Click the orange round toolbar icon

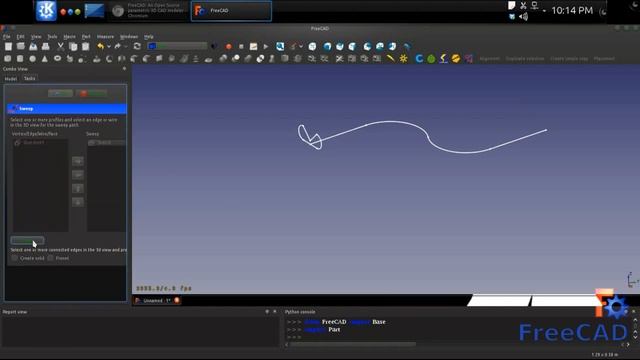[x=456, y=59]
